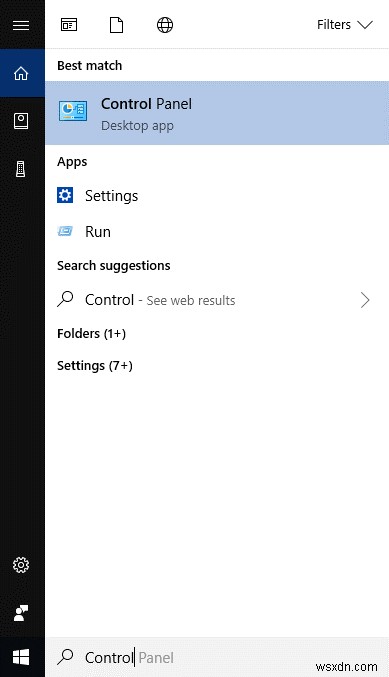Click the Windows Start button
The height and width of the screenshot is (677, 389).
(21, 658)
